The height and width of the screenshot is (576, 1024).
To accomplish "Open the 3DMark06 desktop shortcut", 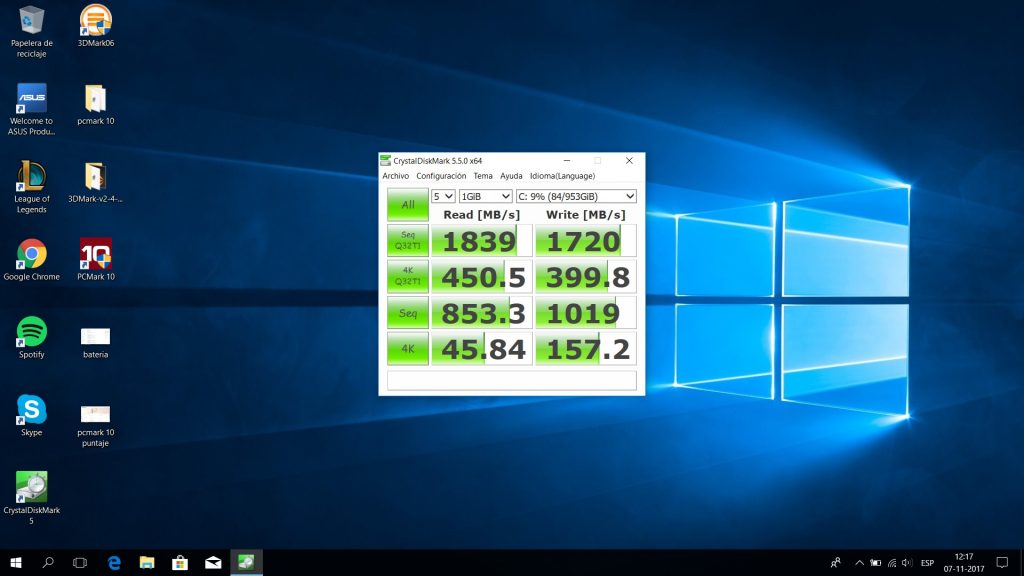I will click(x=95, y=20).
